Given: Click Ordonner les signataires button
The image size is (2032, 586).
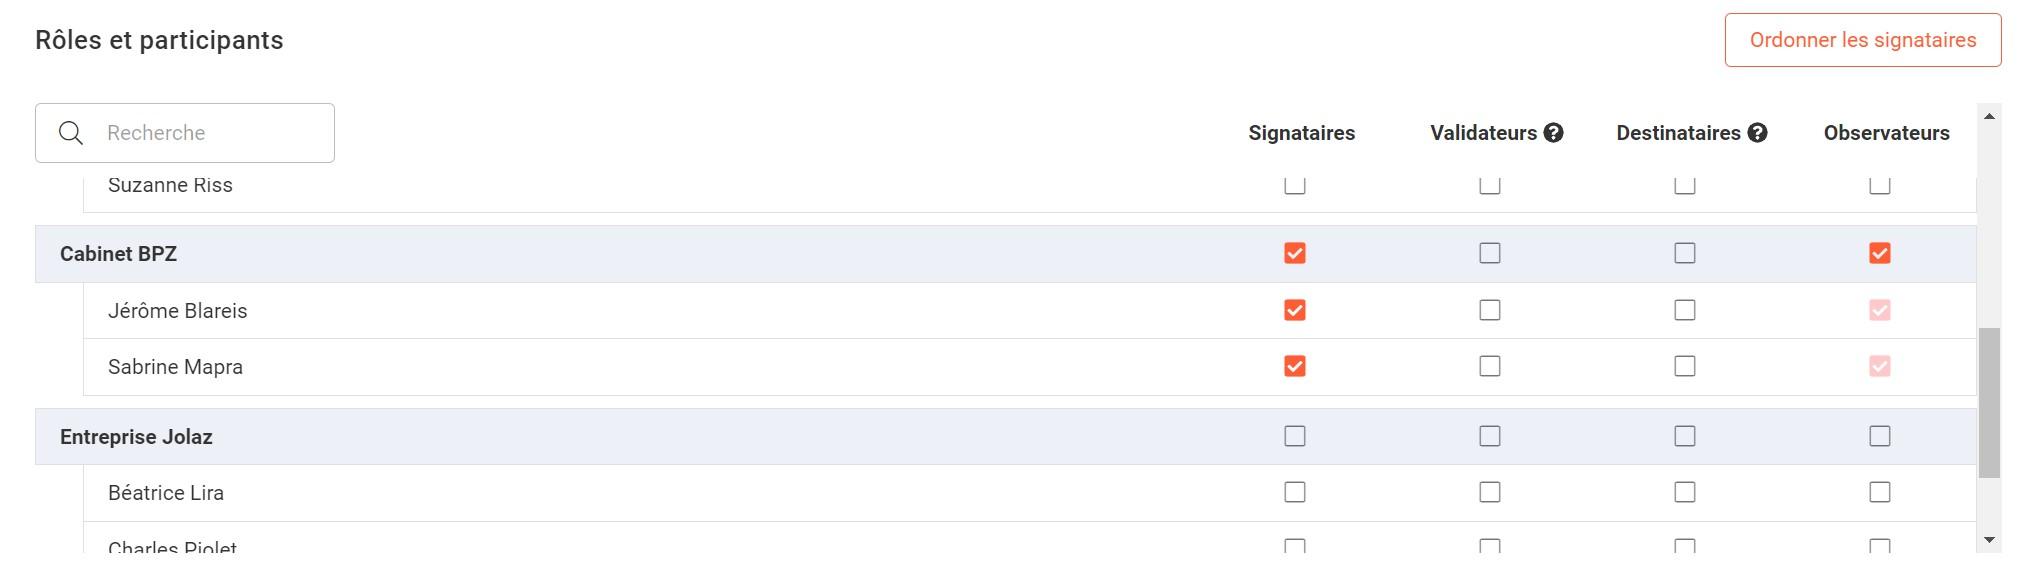Looking at the screenshot, I should click(1863, 40).
